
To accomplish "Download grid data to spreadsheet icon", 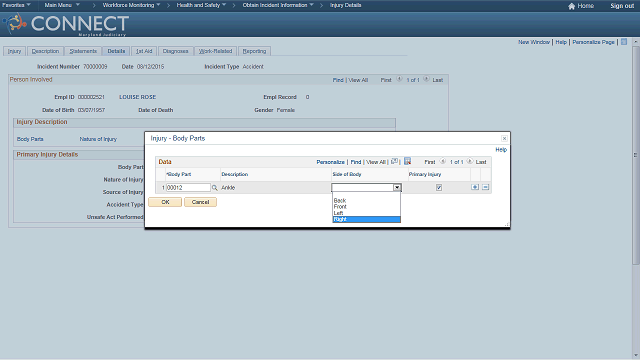I will 407,162.
